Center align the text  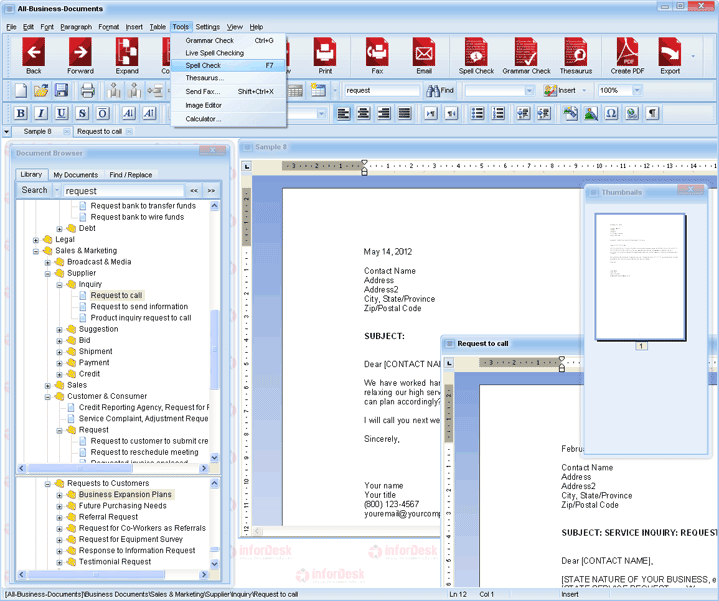364,113
